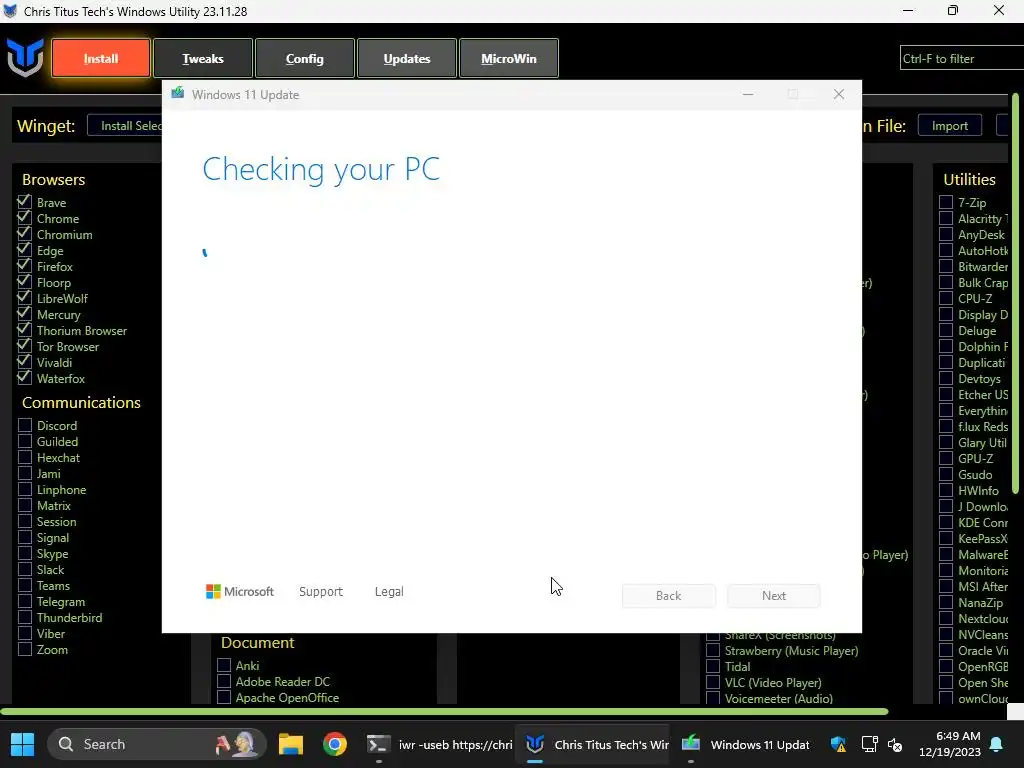Uncheck the Vivaldi checkbox
Screen dimensions: 1024x768
25,362
